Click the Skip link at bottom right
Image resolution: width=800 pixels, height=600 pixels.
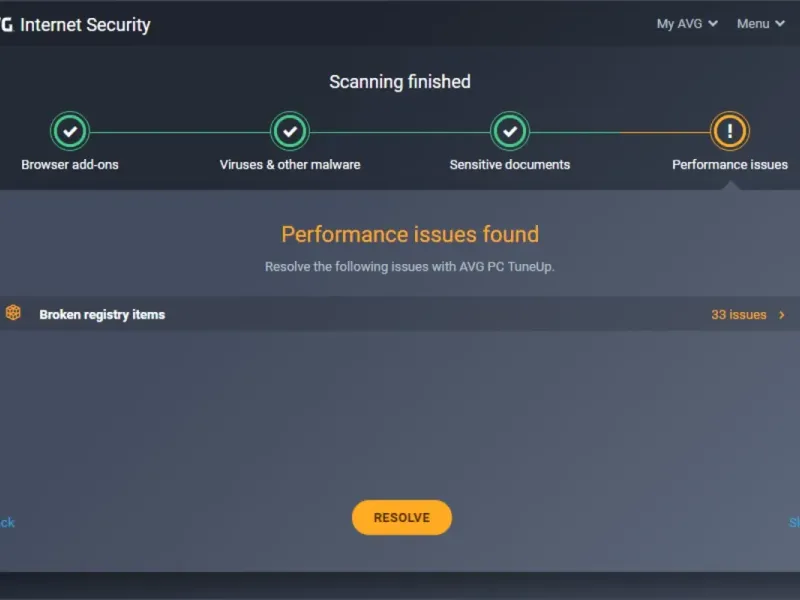coord(794,522)
